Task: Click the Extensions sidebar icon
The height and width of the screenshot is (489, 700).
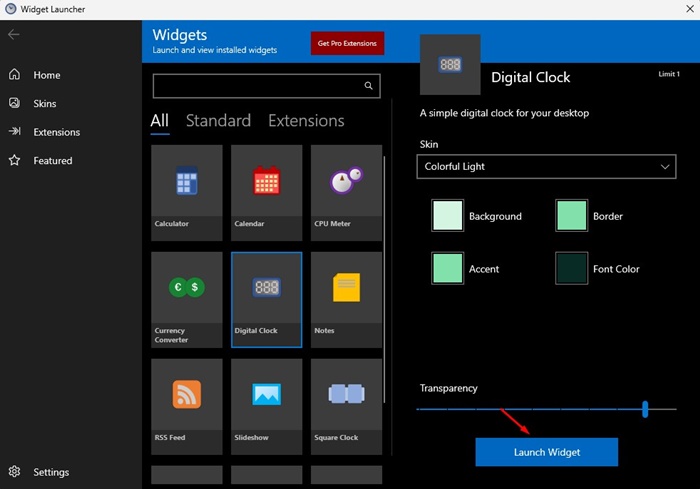Action: 14,131
